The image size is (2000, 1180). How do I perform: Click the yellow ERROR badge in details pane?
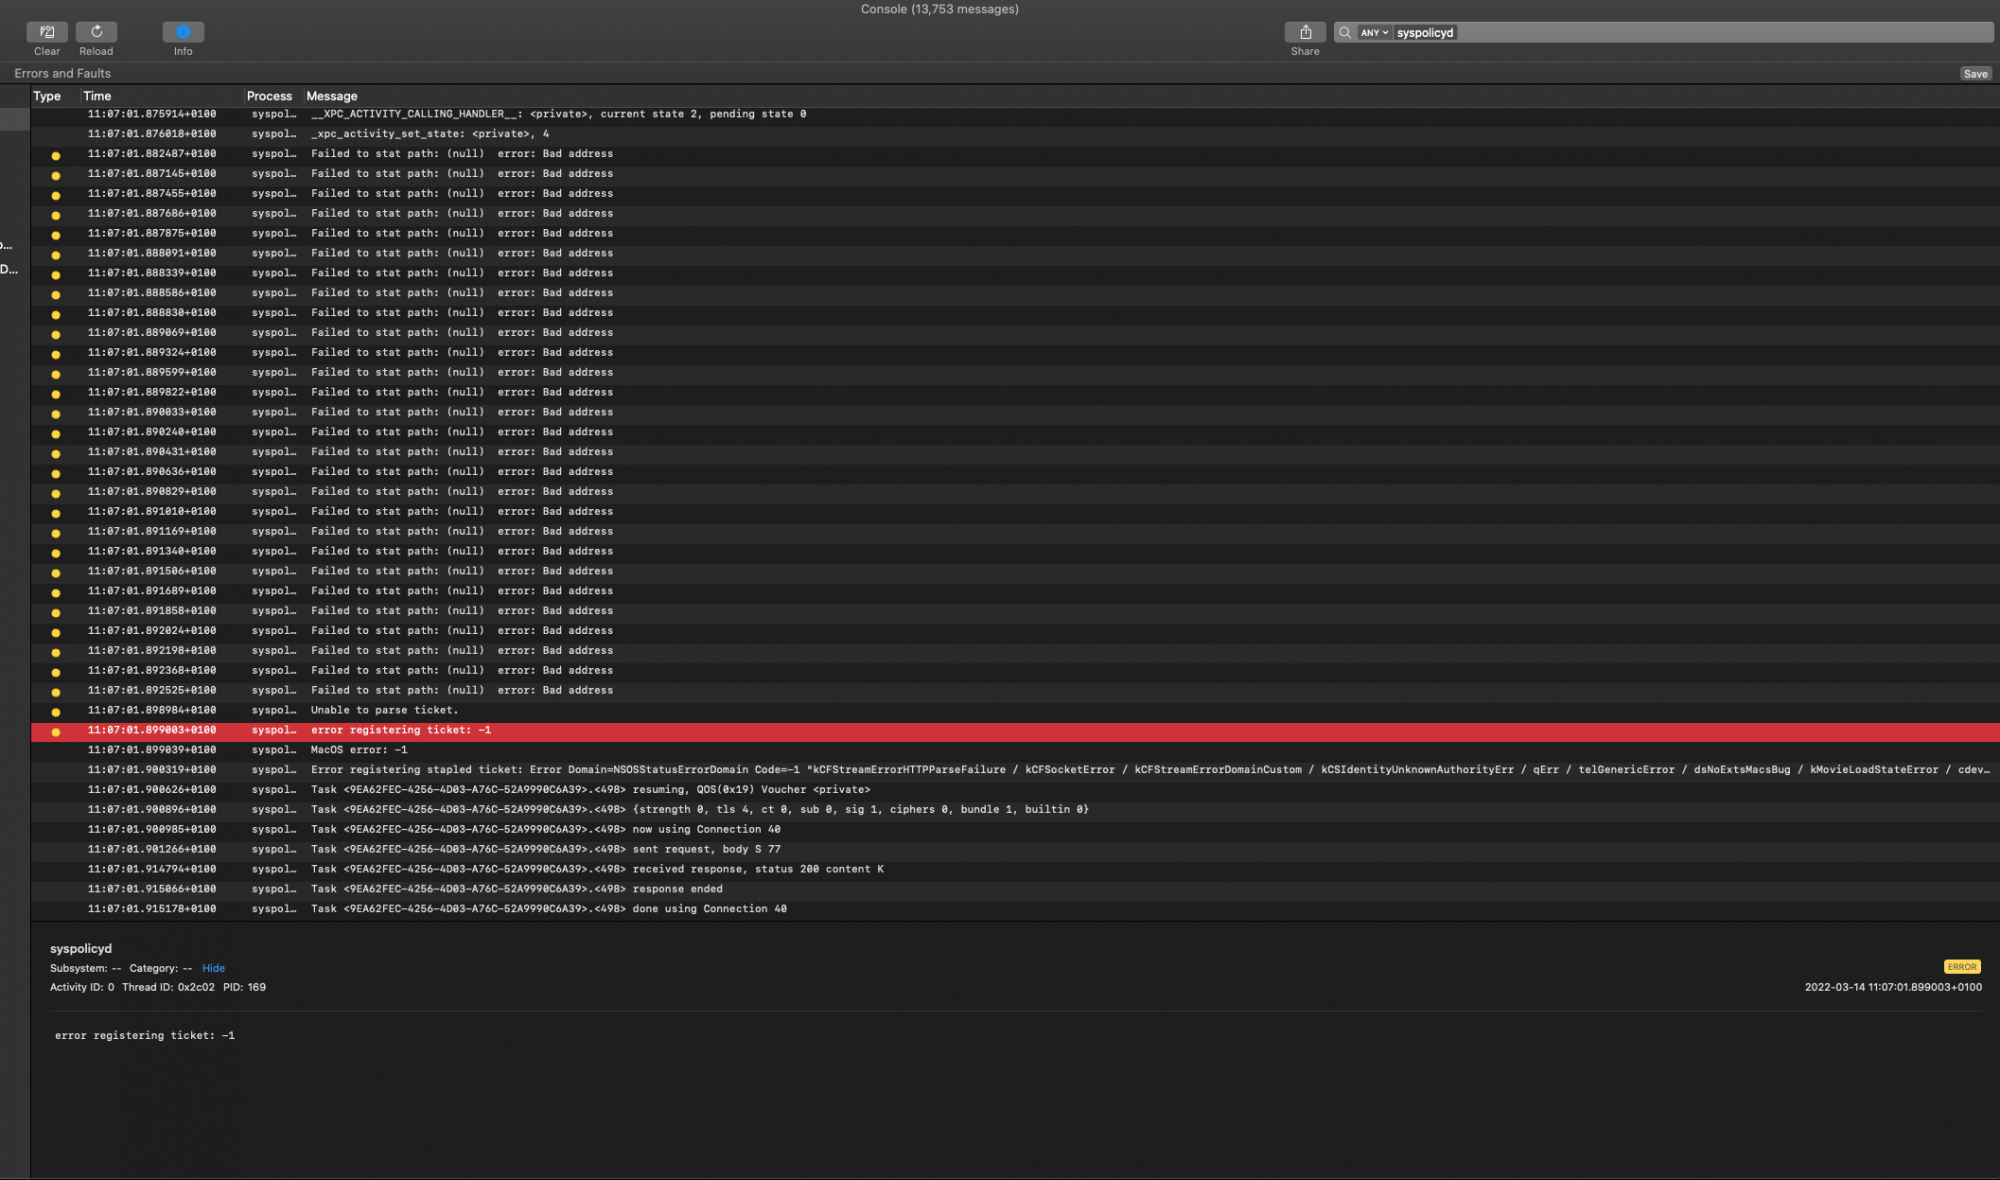coord(1961,967)
